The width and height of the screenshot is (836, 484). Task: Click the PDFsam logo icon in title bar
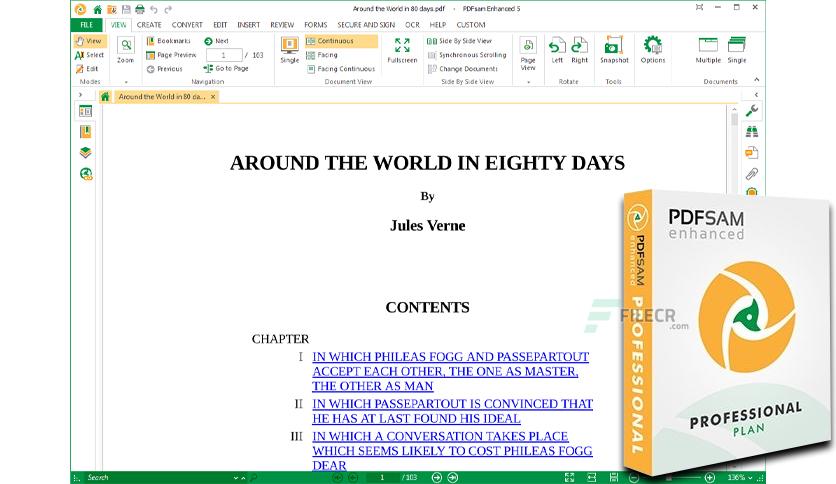coord(81,9)
